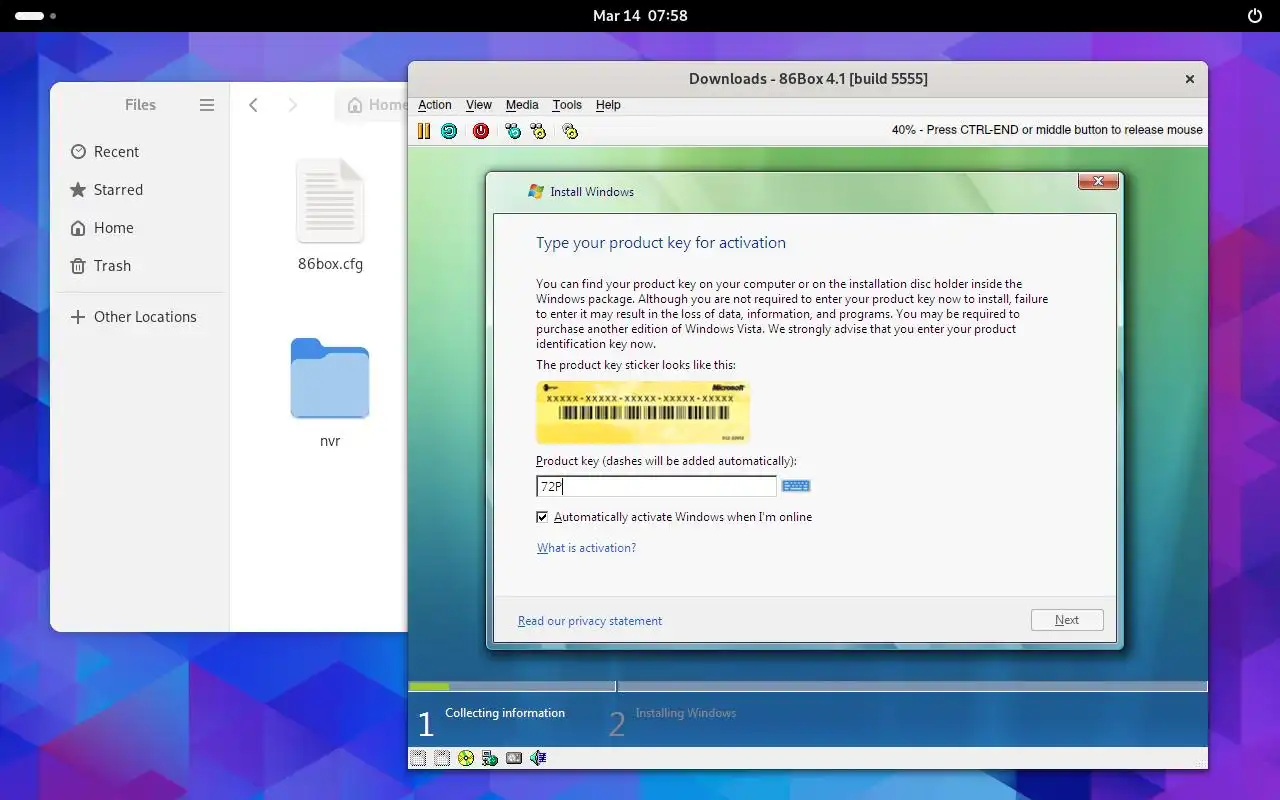Open the 'What is activation?' link
The image size is (1280, 800).
coord(586,548)
